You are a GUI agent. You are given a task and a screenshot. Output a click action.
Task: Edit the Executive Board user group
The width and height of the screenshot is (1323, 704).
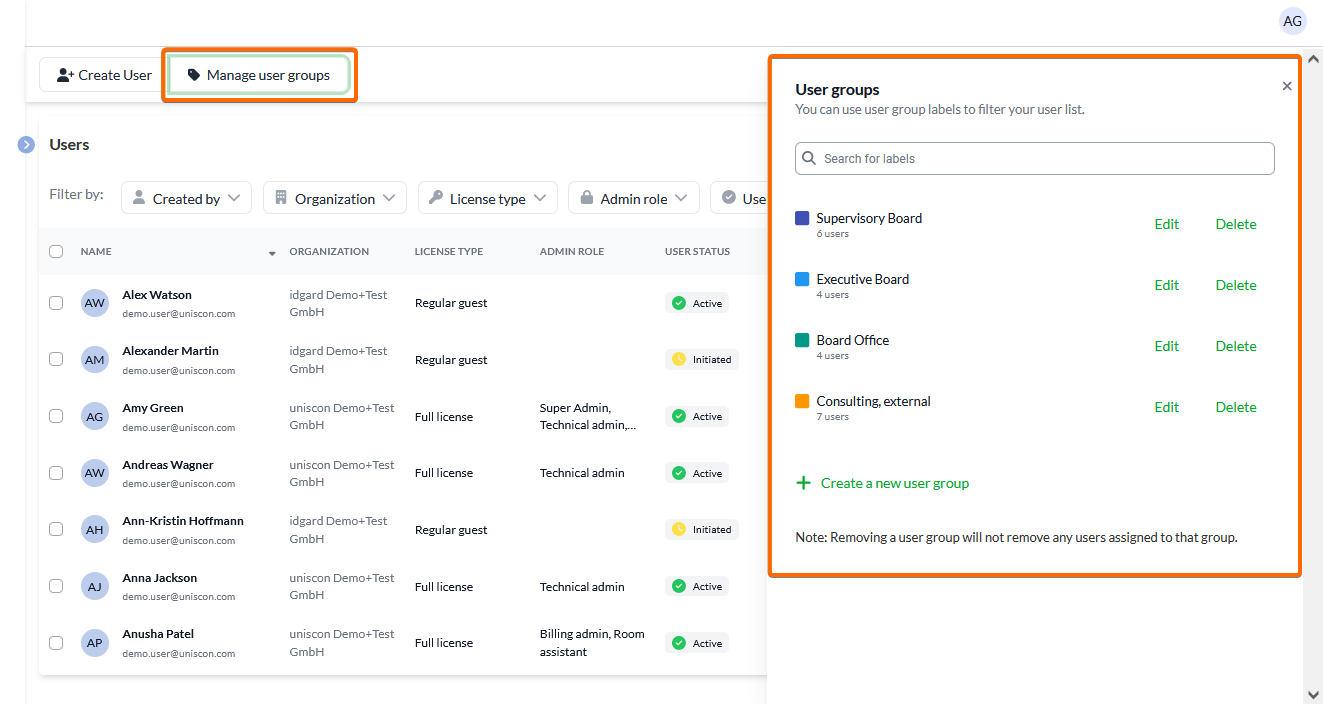[1166, 285]
